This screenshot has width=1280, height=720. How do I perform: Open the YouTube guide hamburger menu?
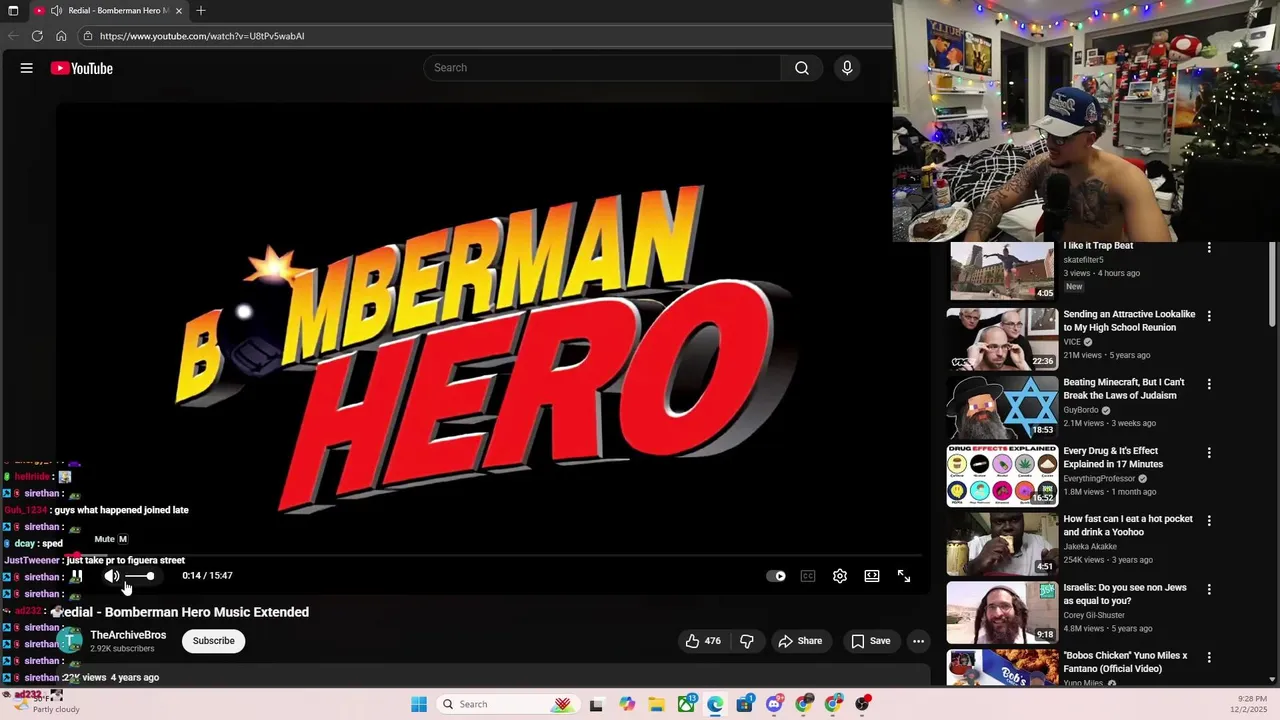[x=27, y=68]
